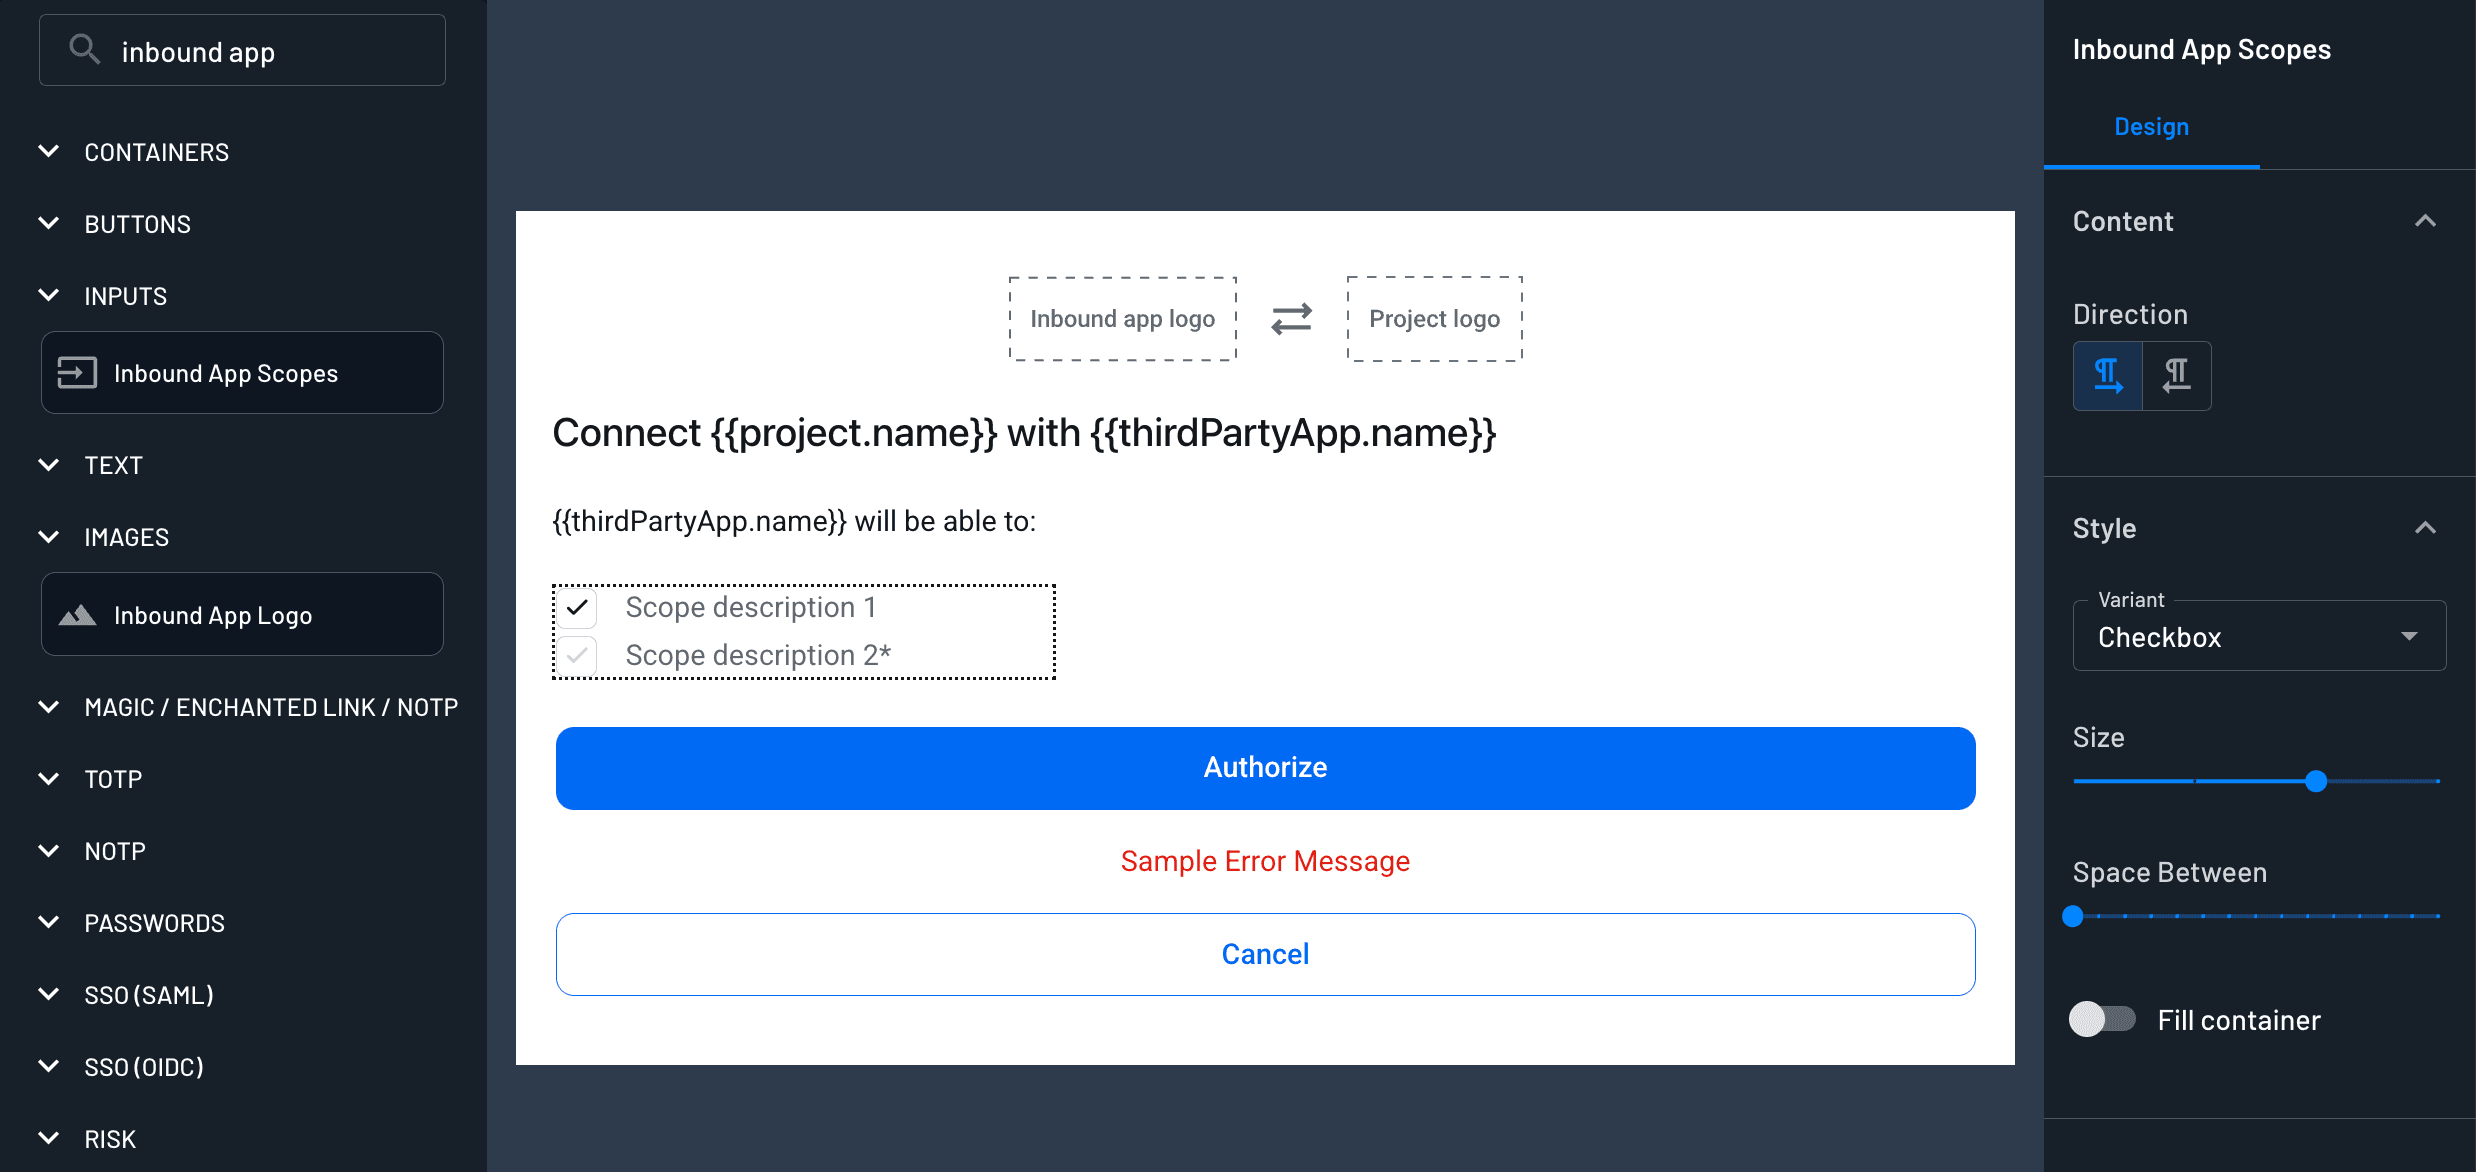Click the Inbound App Logo image icon
2476x1172 pixels.
click(x=79, y=614)
